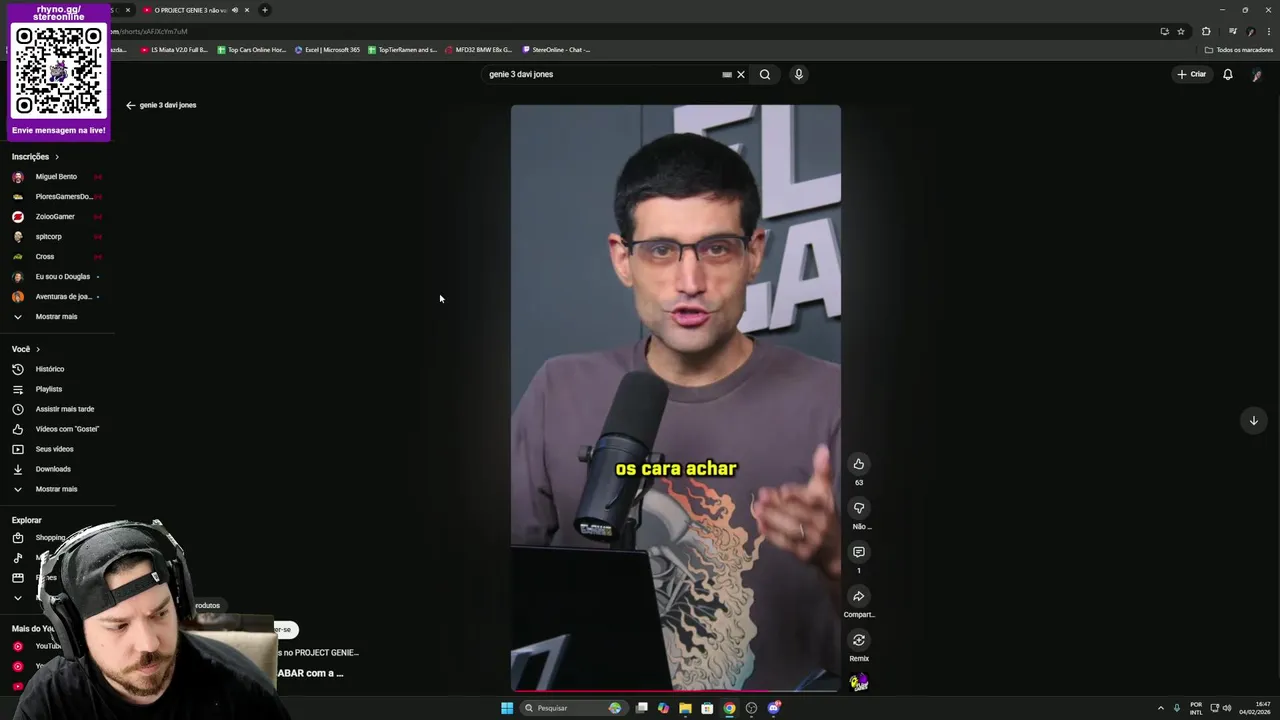
Task: Start voice search with the microphone
Action: pos(798,74)
